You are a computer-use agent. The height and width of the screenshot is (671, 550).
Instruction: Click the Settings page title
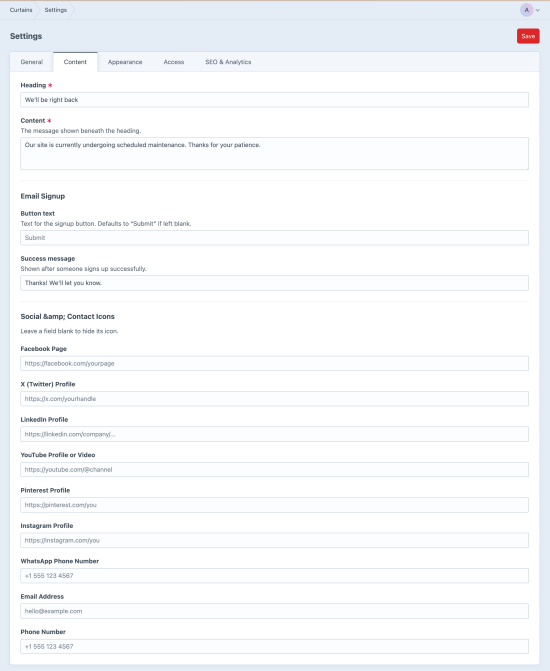[x=26, y=36]
